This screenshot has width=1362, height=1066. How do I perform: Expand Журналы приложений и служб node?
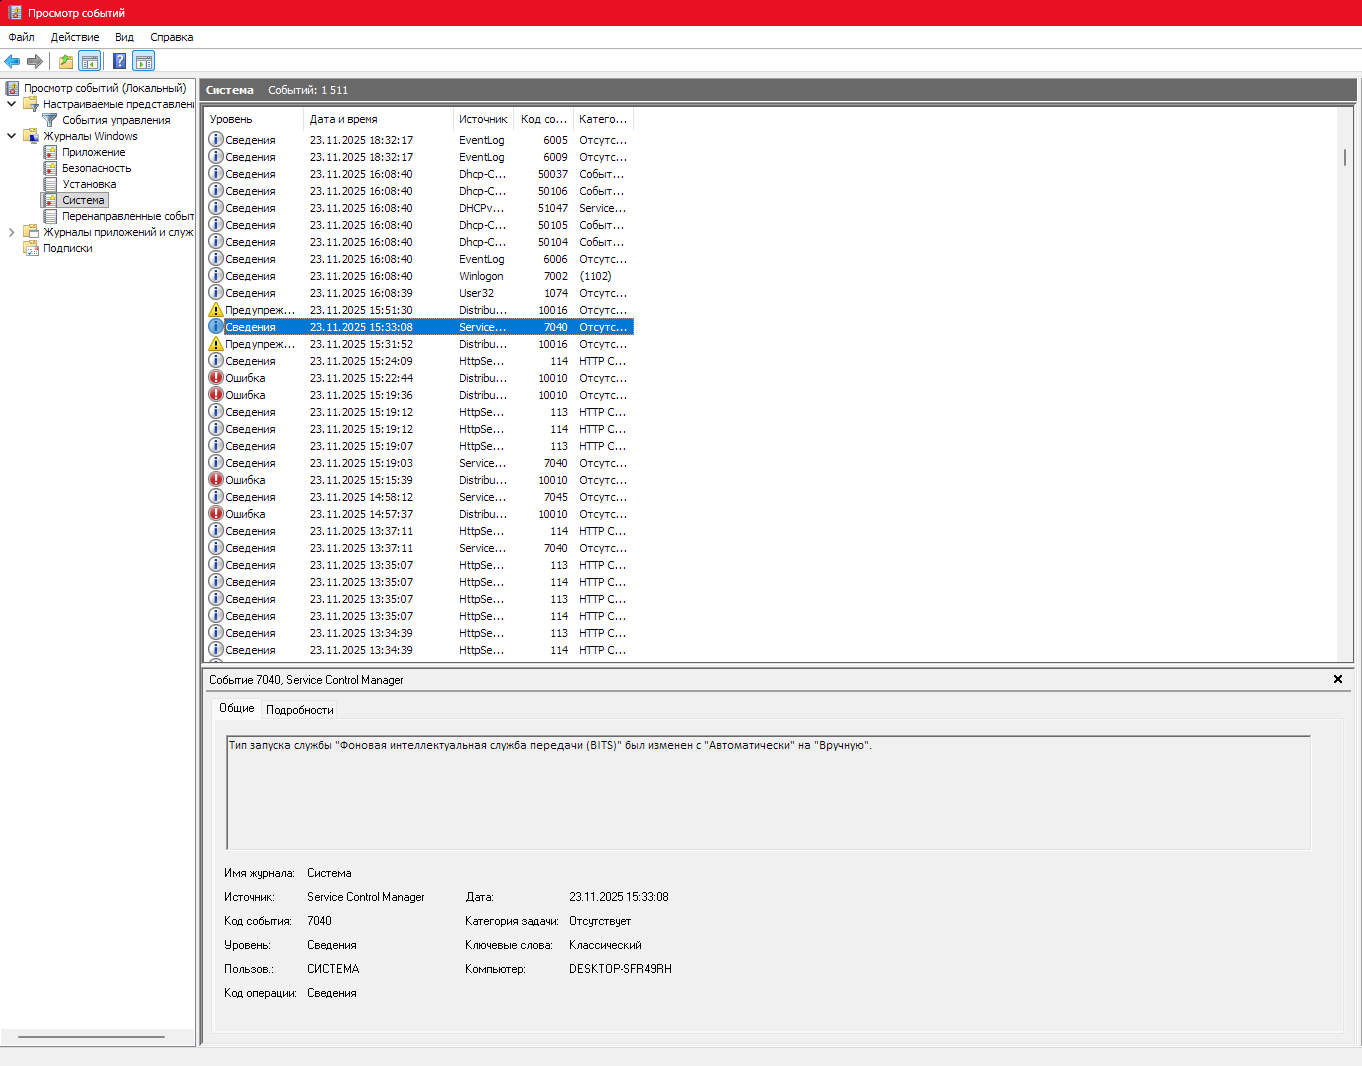coord(12,232)
